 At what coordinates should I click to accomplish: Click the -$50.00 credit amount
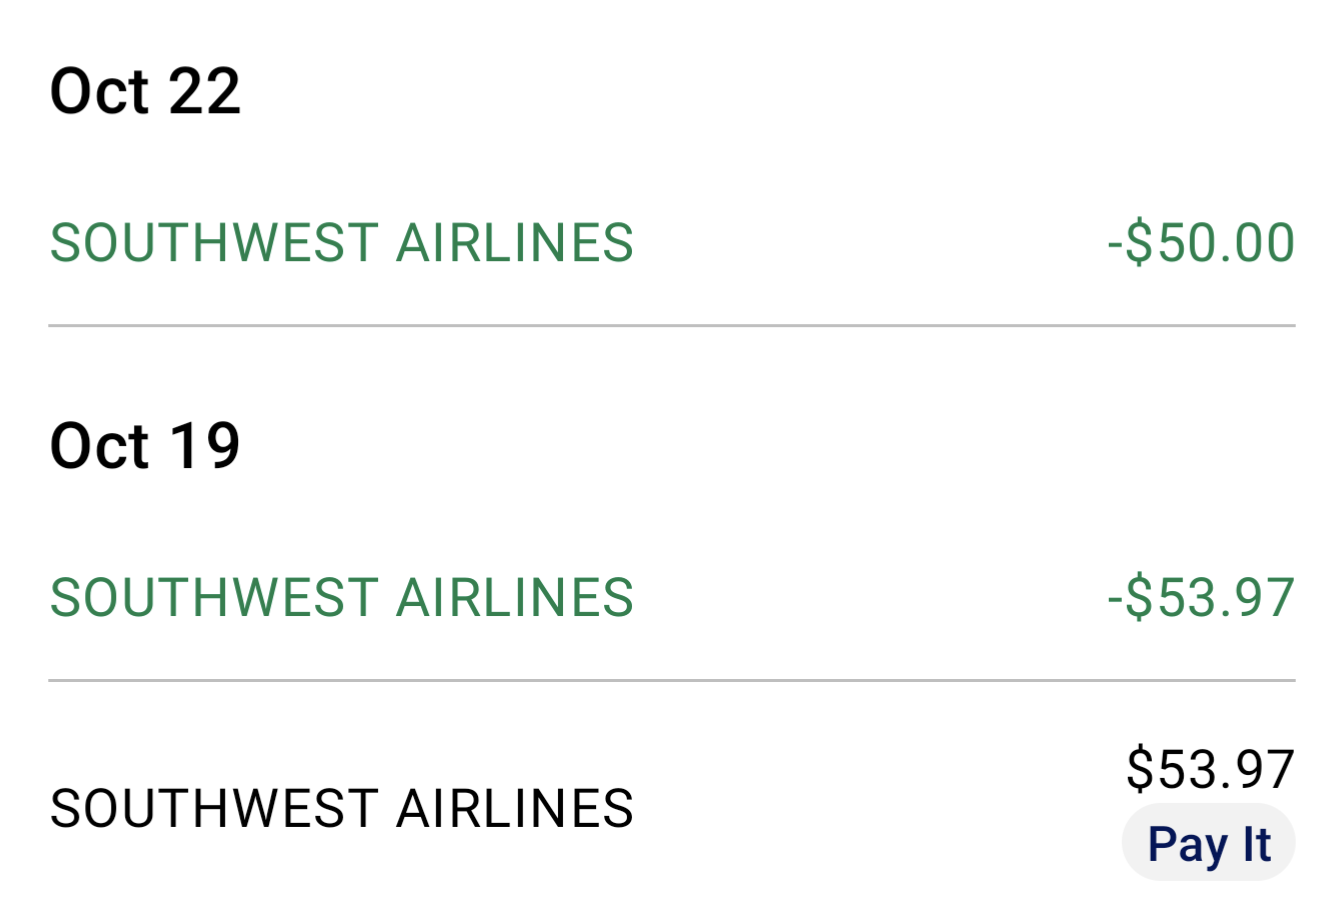coord(1201,243)
